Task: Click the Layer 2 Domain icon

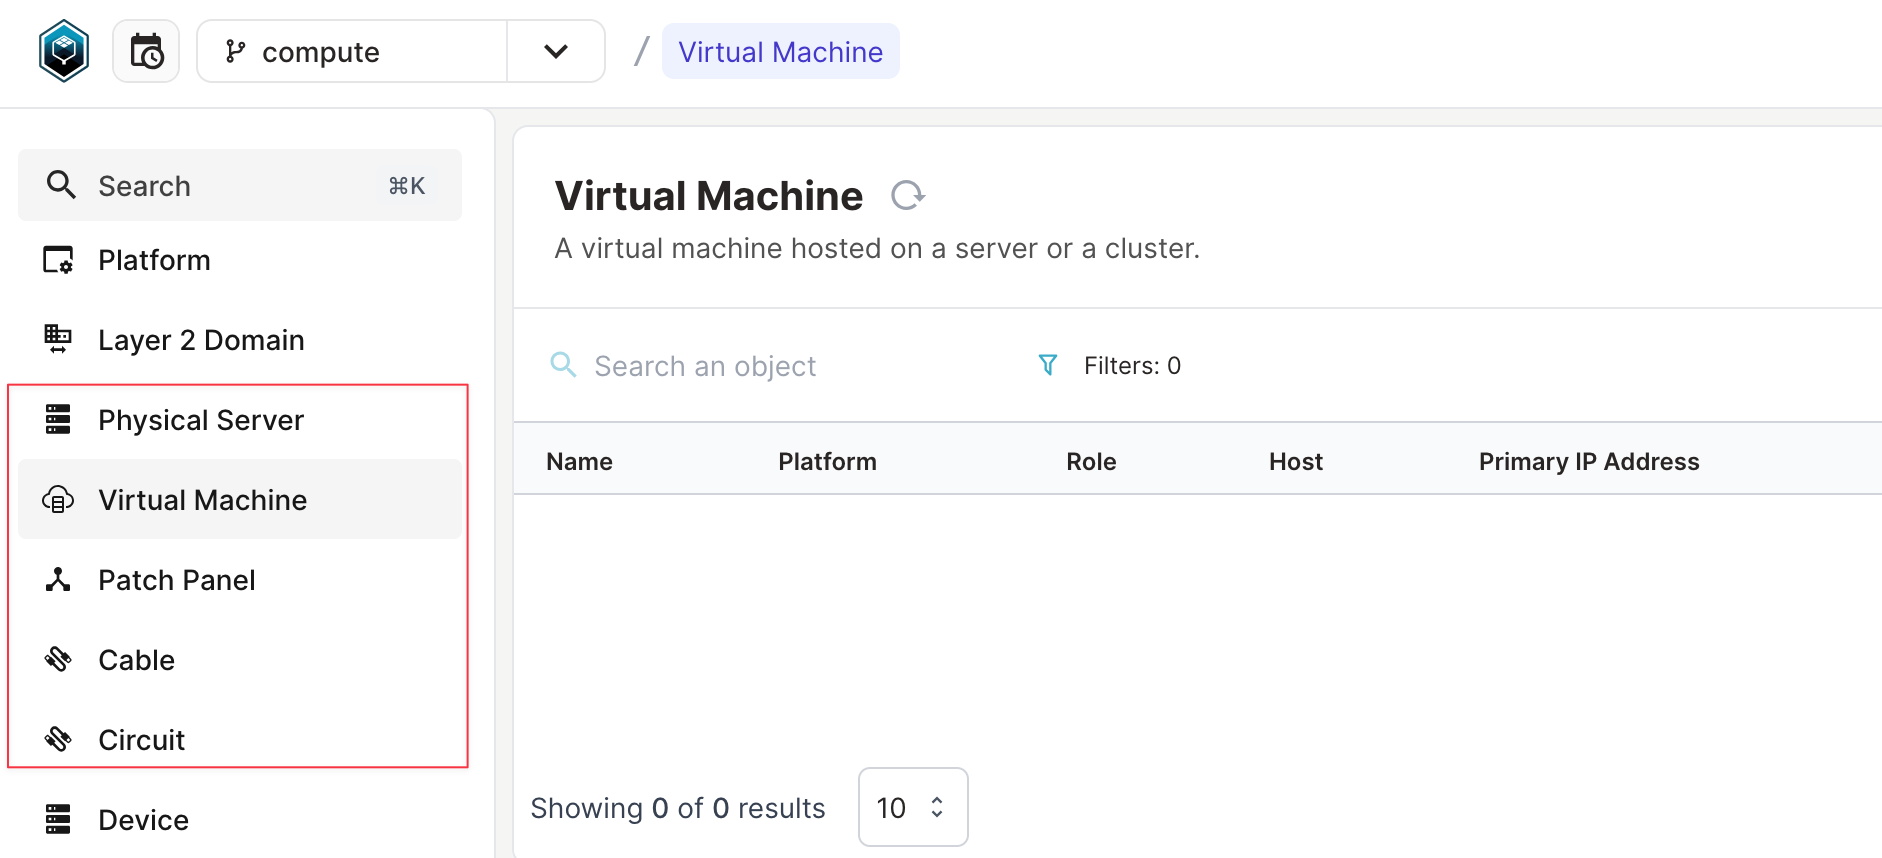Action: click(x=58, y=339)
